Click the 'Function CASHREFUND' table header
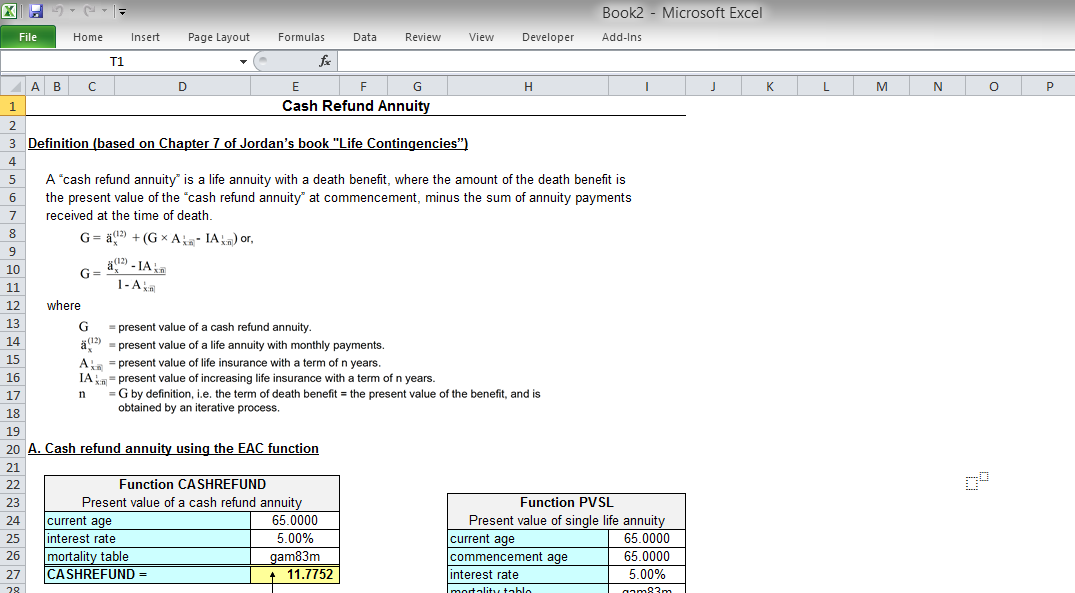The width and height of the screenshot is (1075, 593). click(x=192, y=484)
